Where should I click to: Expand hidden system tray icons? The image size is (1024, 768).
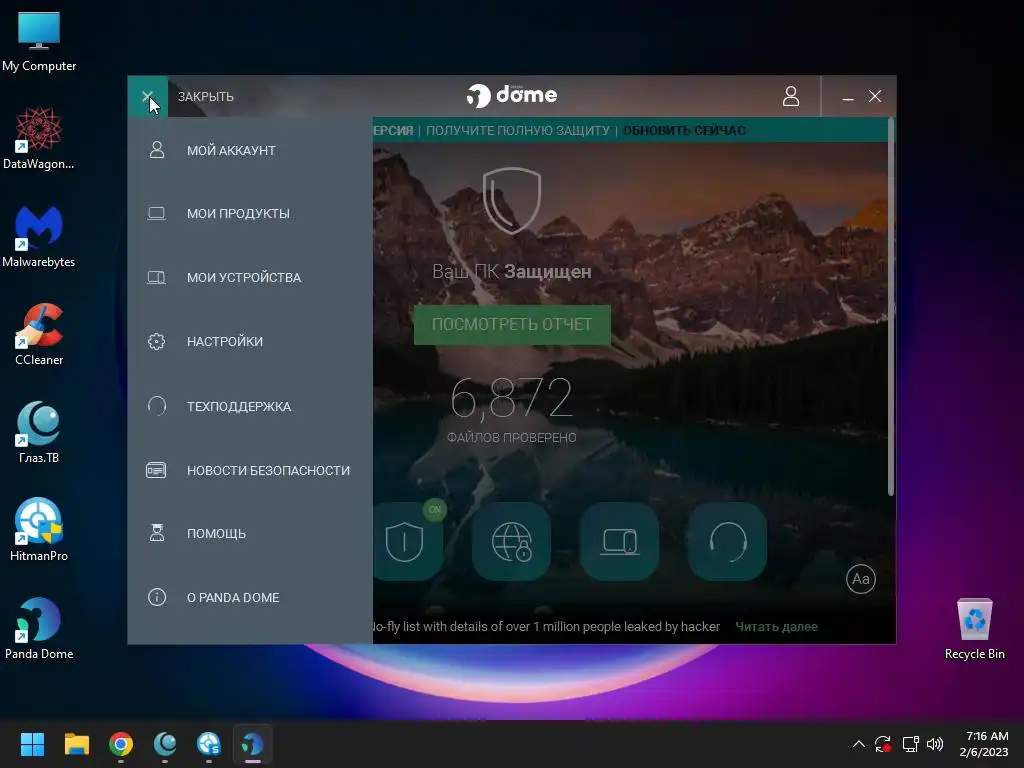[859, 744]
